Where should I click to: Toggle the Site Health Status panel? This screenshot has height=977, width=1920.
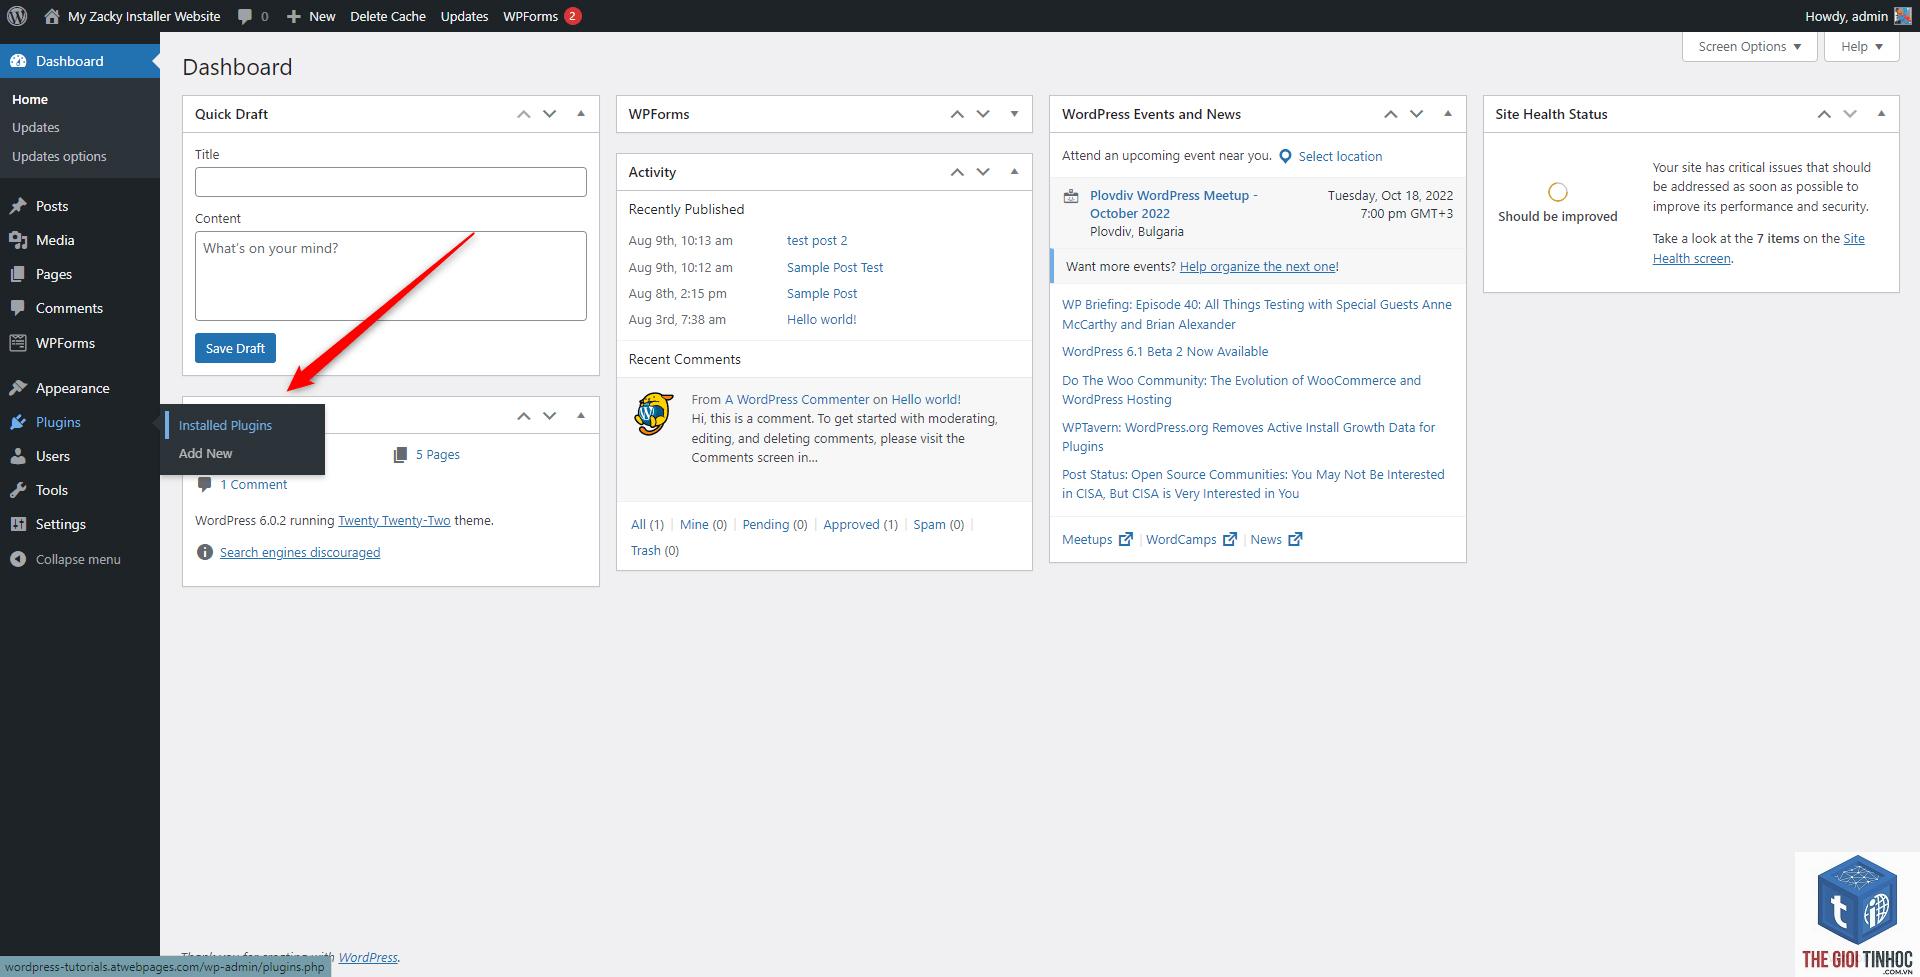coord(1881,114)
